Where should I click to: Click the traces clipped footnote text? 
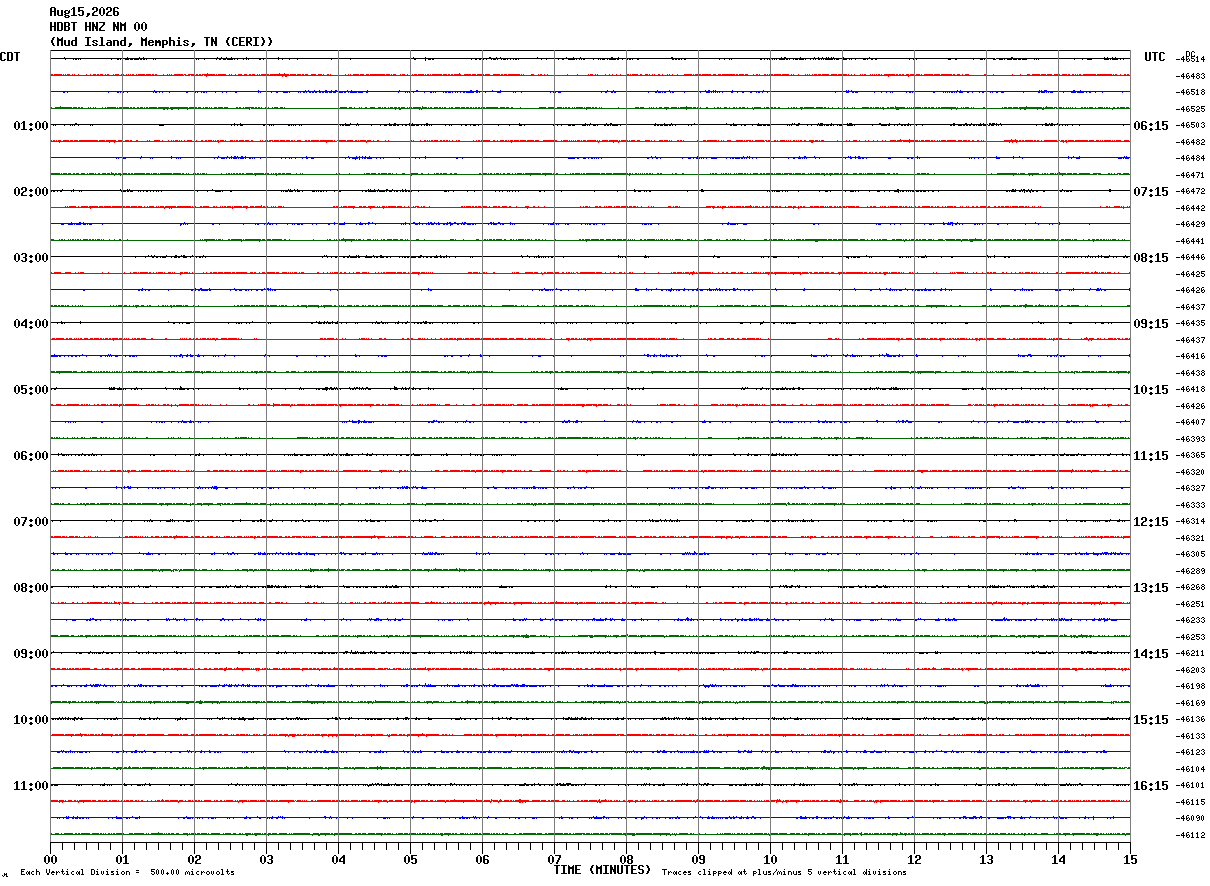784,873
